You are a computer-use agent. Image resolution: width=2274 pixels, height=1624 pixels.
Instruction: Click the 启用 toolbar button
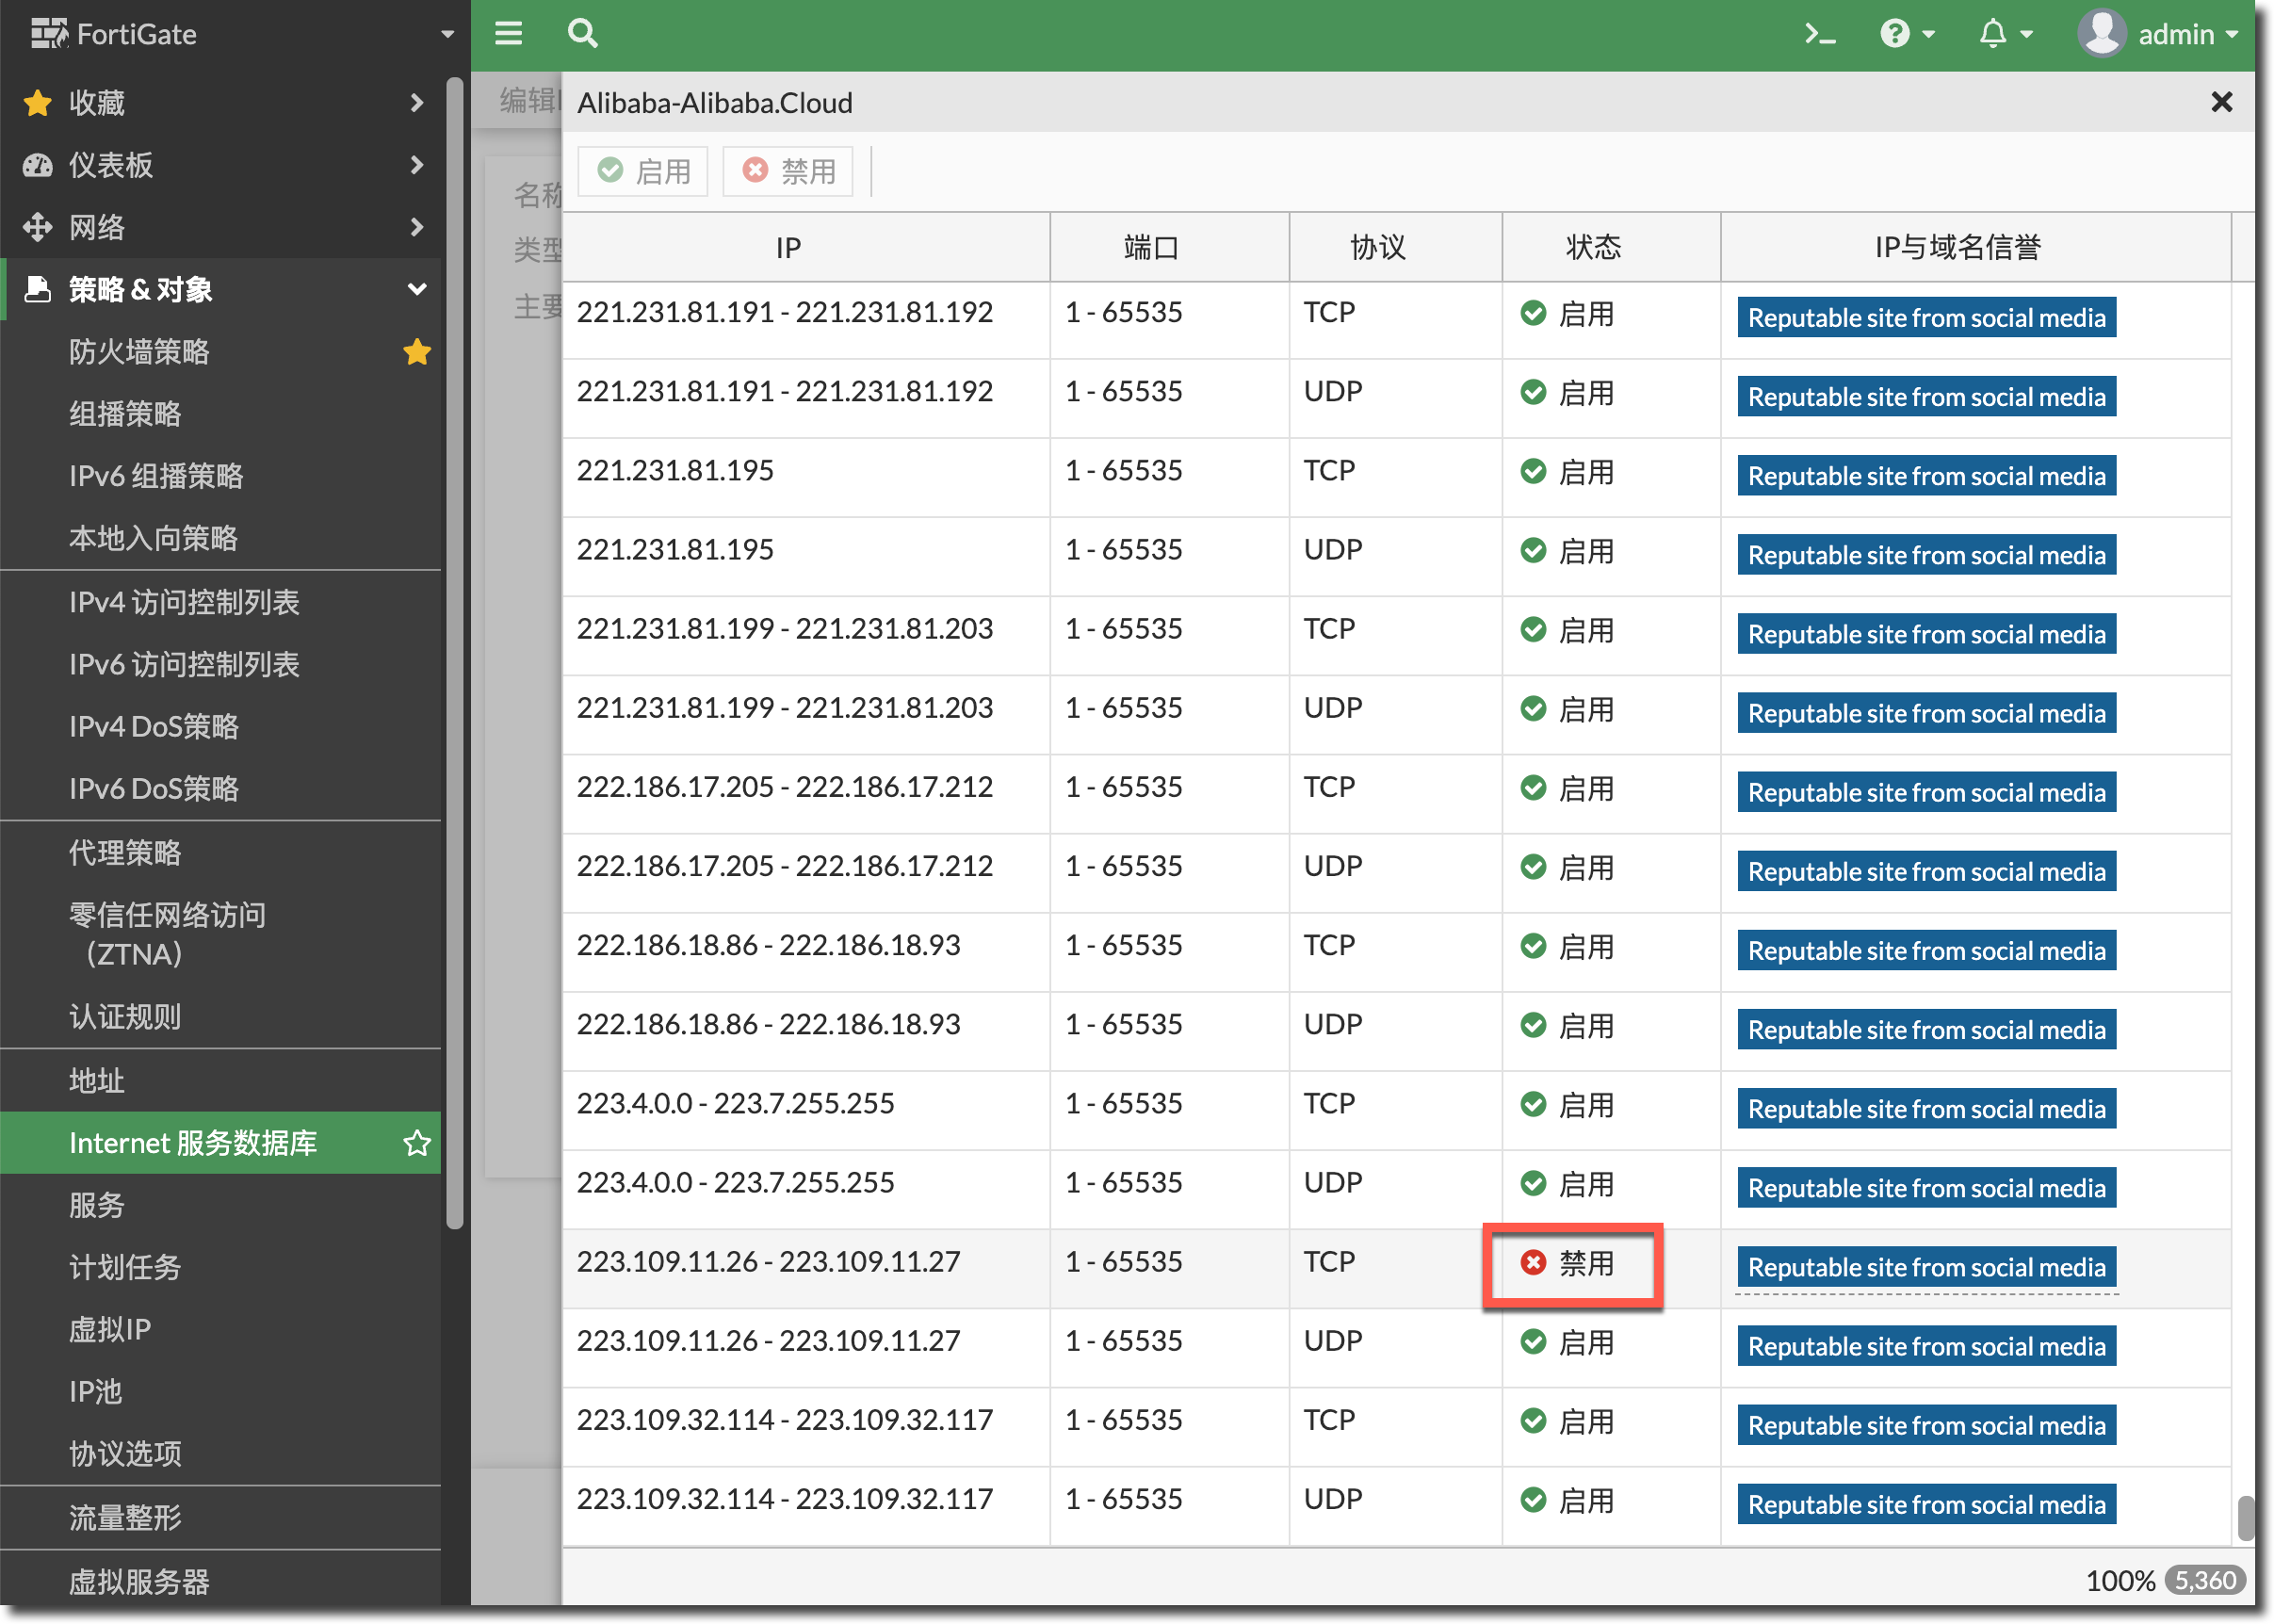click(643, 171)
